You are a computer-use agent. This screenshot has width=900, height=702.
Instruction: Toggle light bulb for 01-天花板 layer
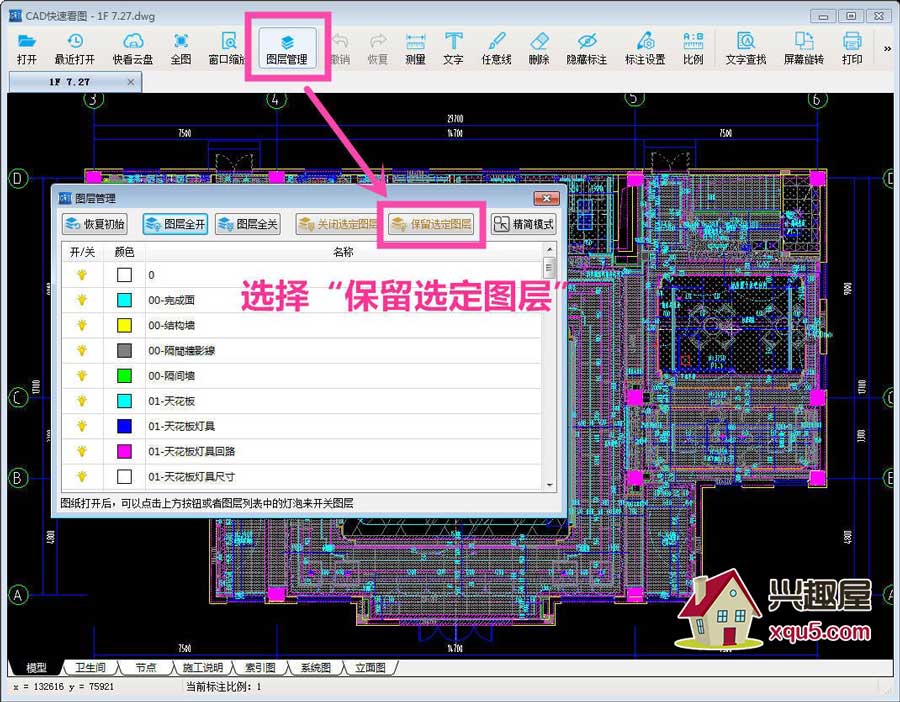point(82,401)
